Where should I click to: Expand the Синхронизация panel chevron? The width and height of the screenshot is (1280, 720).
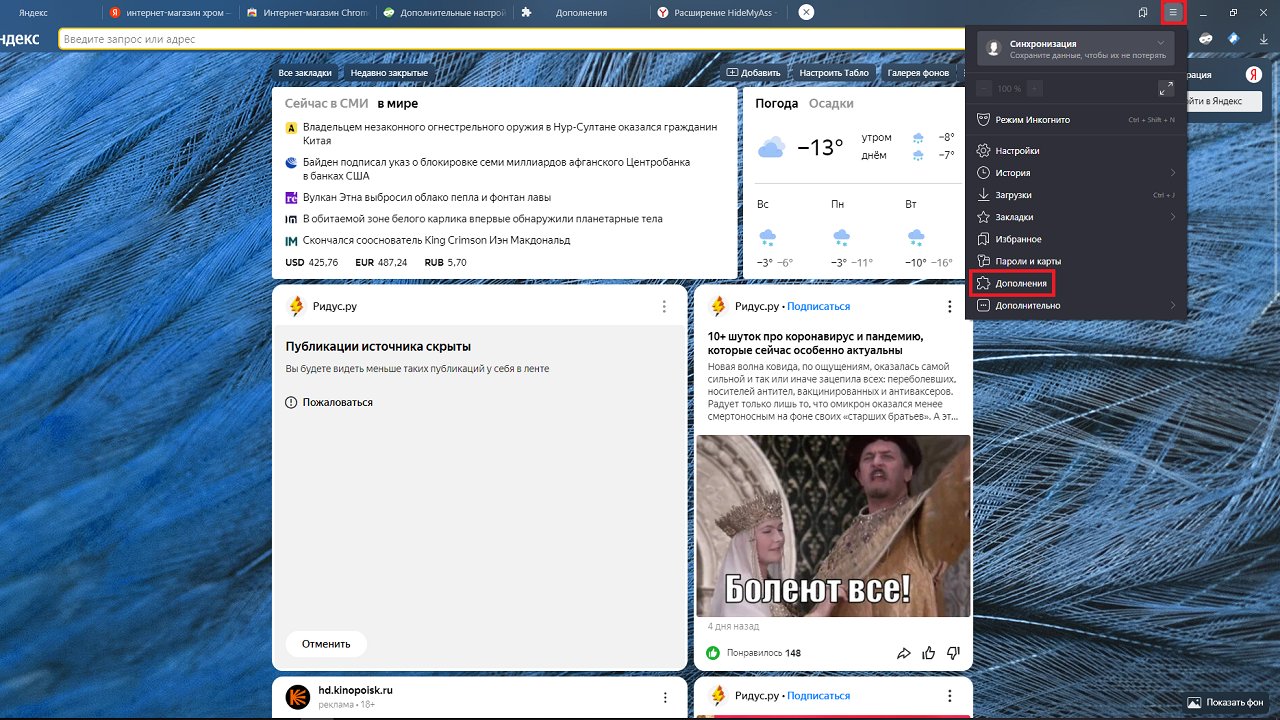point(1160,43)
